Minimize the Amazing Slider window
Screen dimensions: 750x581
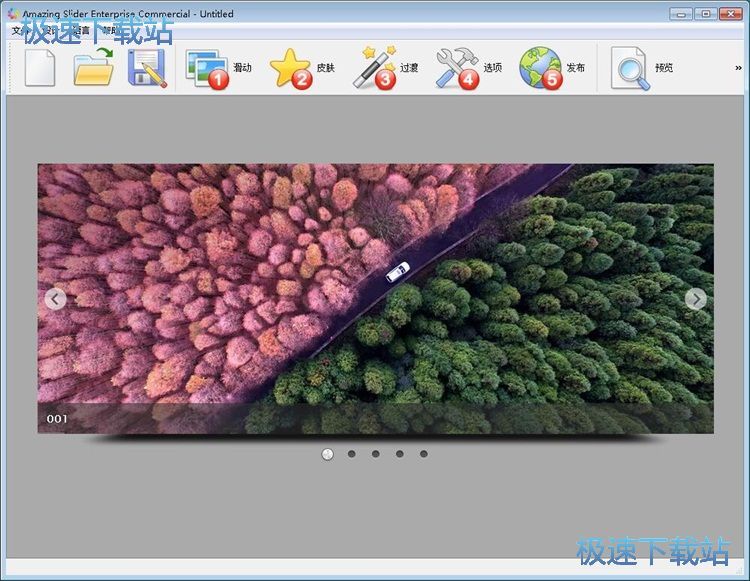pyautogui.click(x=681, y=14)
